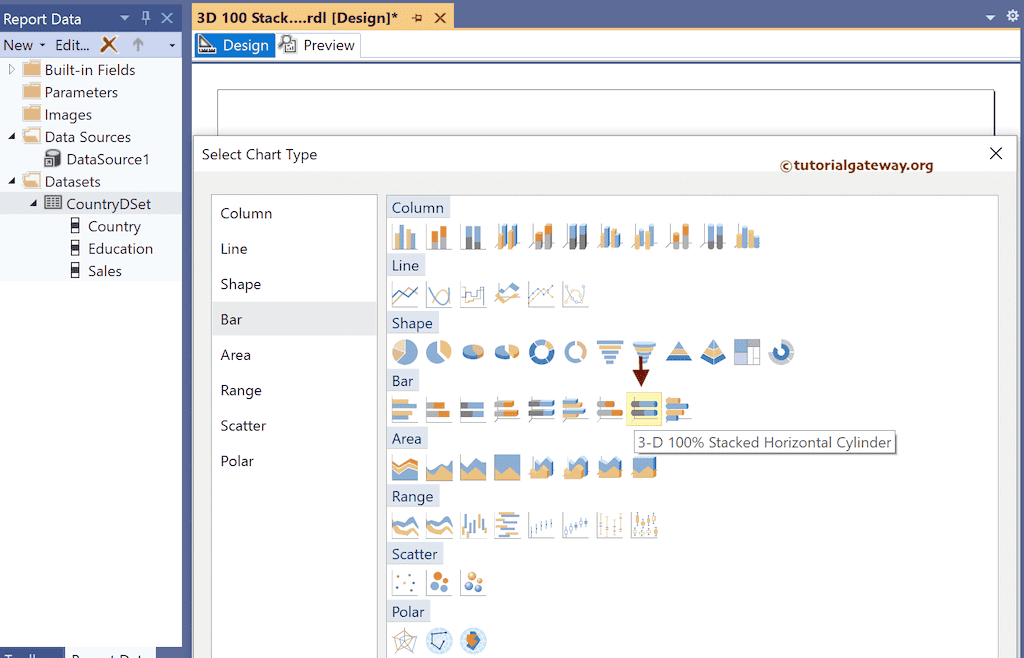Screen dimensions: 1024x658
Task: Select the Tree Map chart icon
Action: click(746, 352)
